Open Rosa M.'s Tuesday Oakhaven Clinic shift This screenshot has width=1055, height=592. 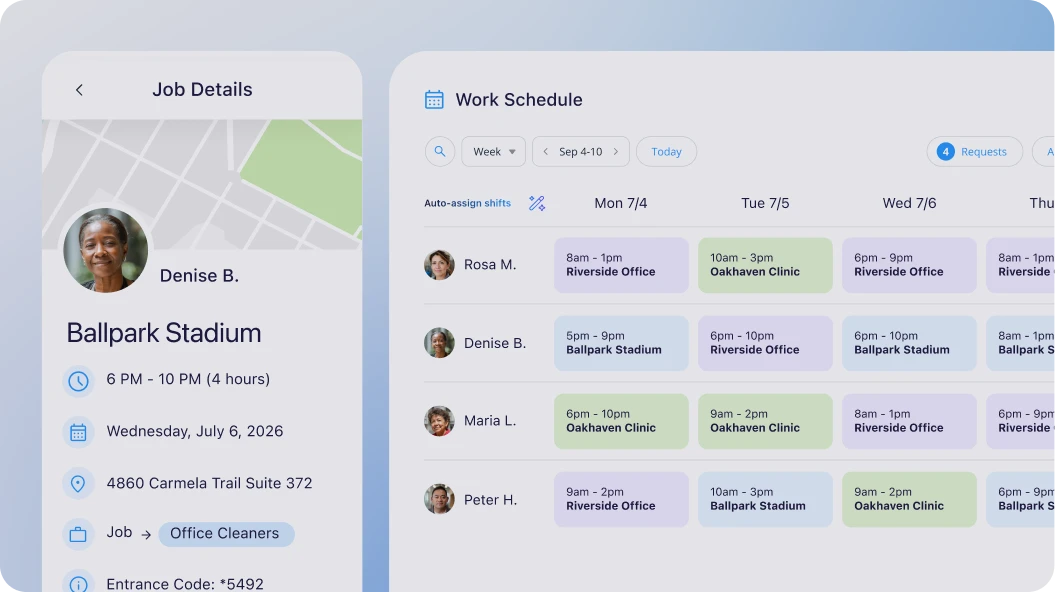(x=765, y=265)
